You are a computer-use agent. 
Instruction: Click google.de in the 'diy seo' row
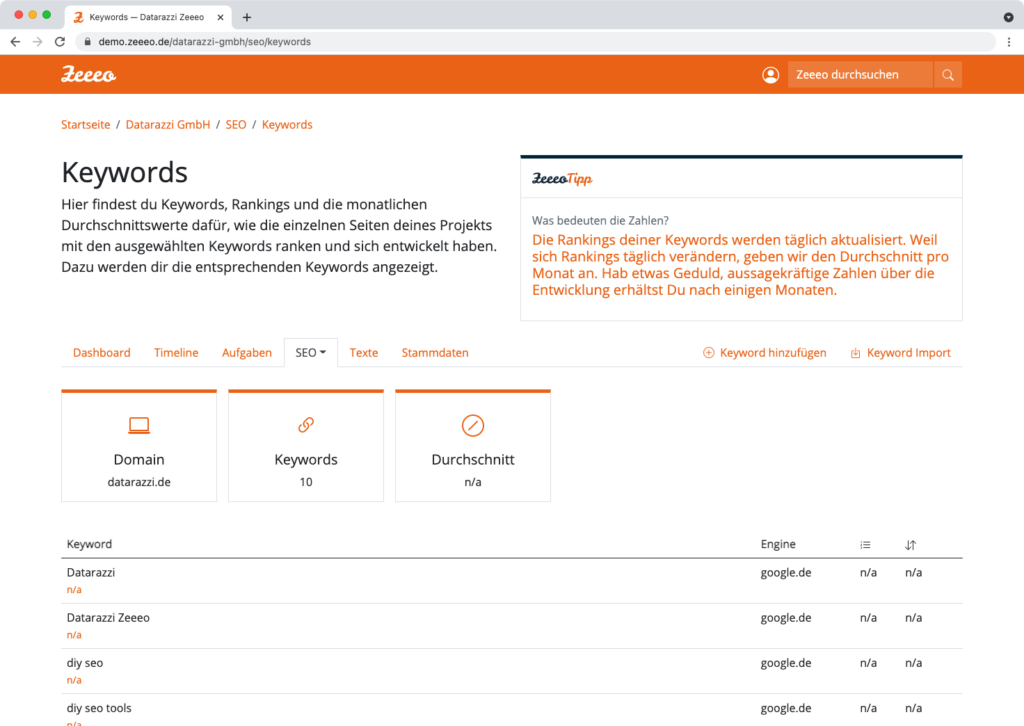(786, 663)
